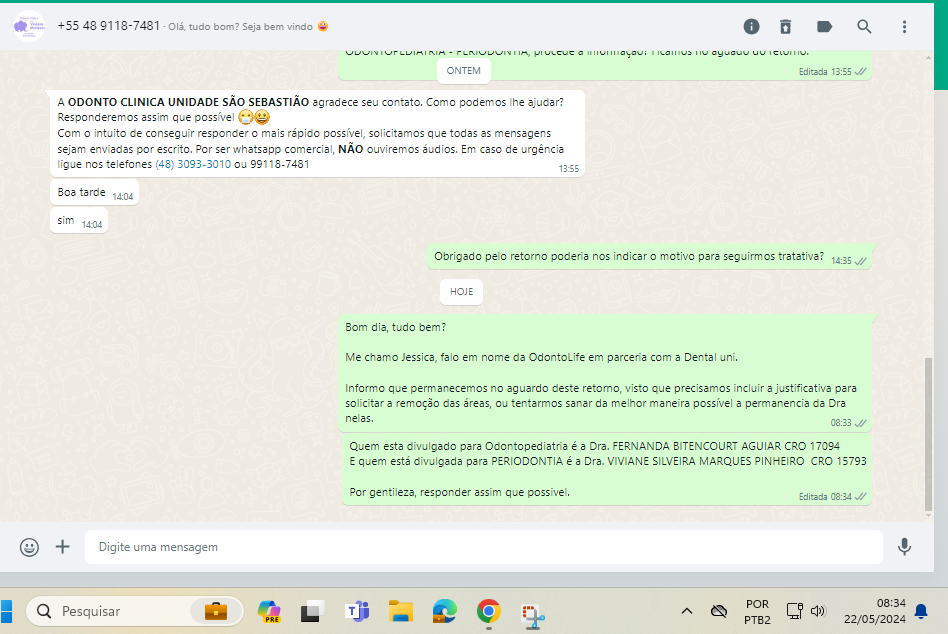948x634 pixels.
Task: Open Snipping Tool from taskbar
Action: [533, 615]
